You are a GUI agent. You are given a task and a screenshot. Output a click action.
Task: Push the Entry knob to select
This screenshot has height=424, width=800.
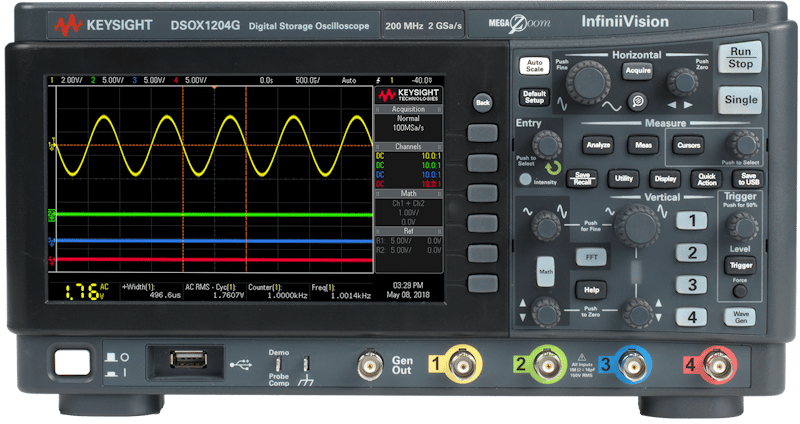tap(547, 144)
